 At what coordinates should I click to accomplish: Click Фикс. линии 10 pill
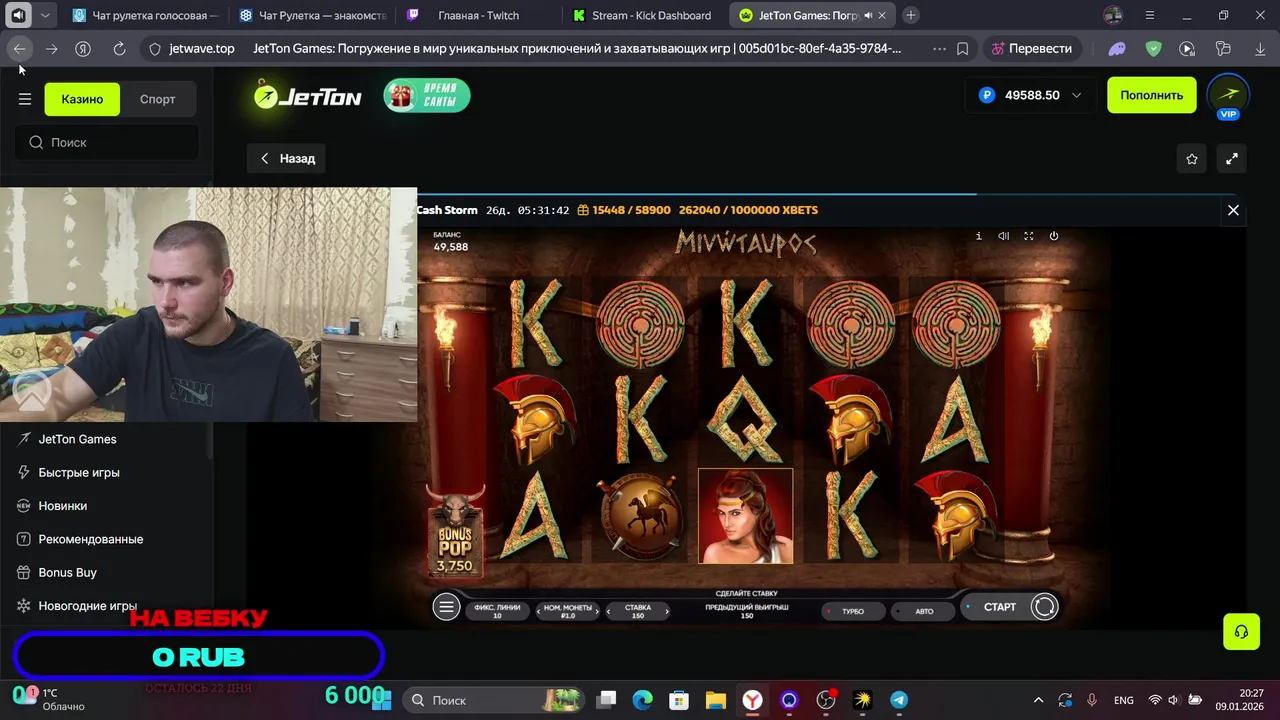click(497, 611)
